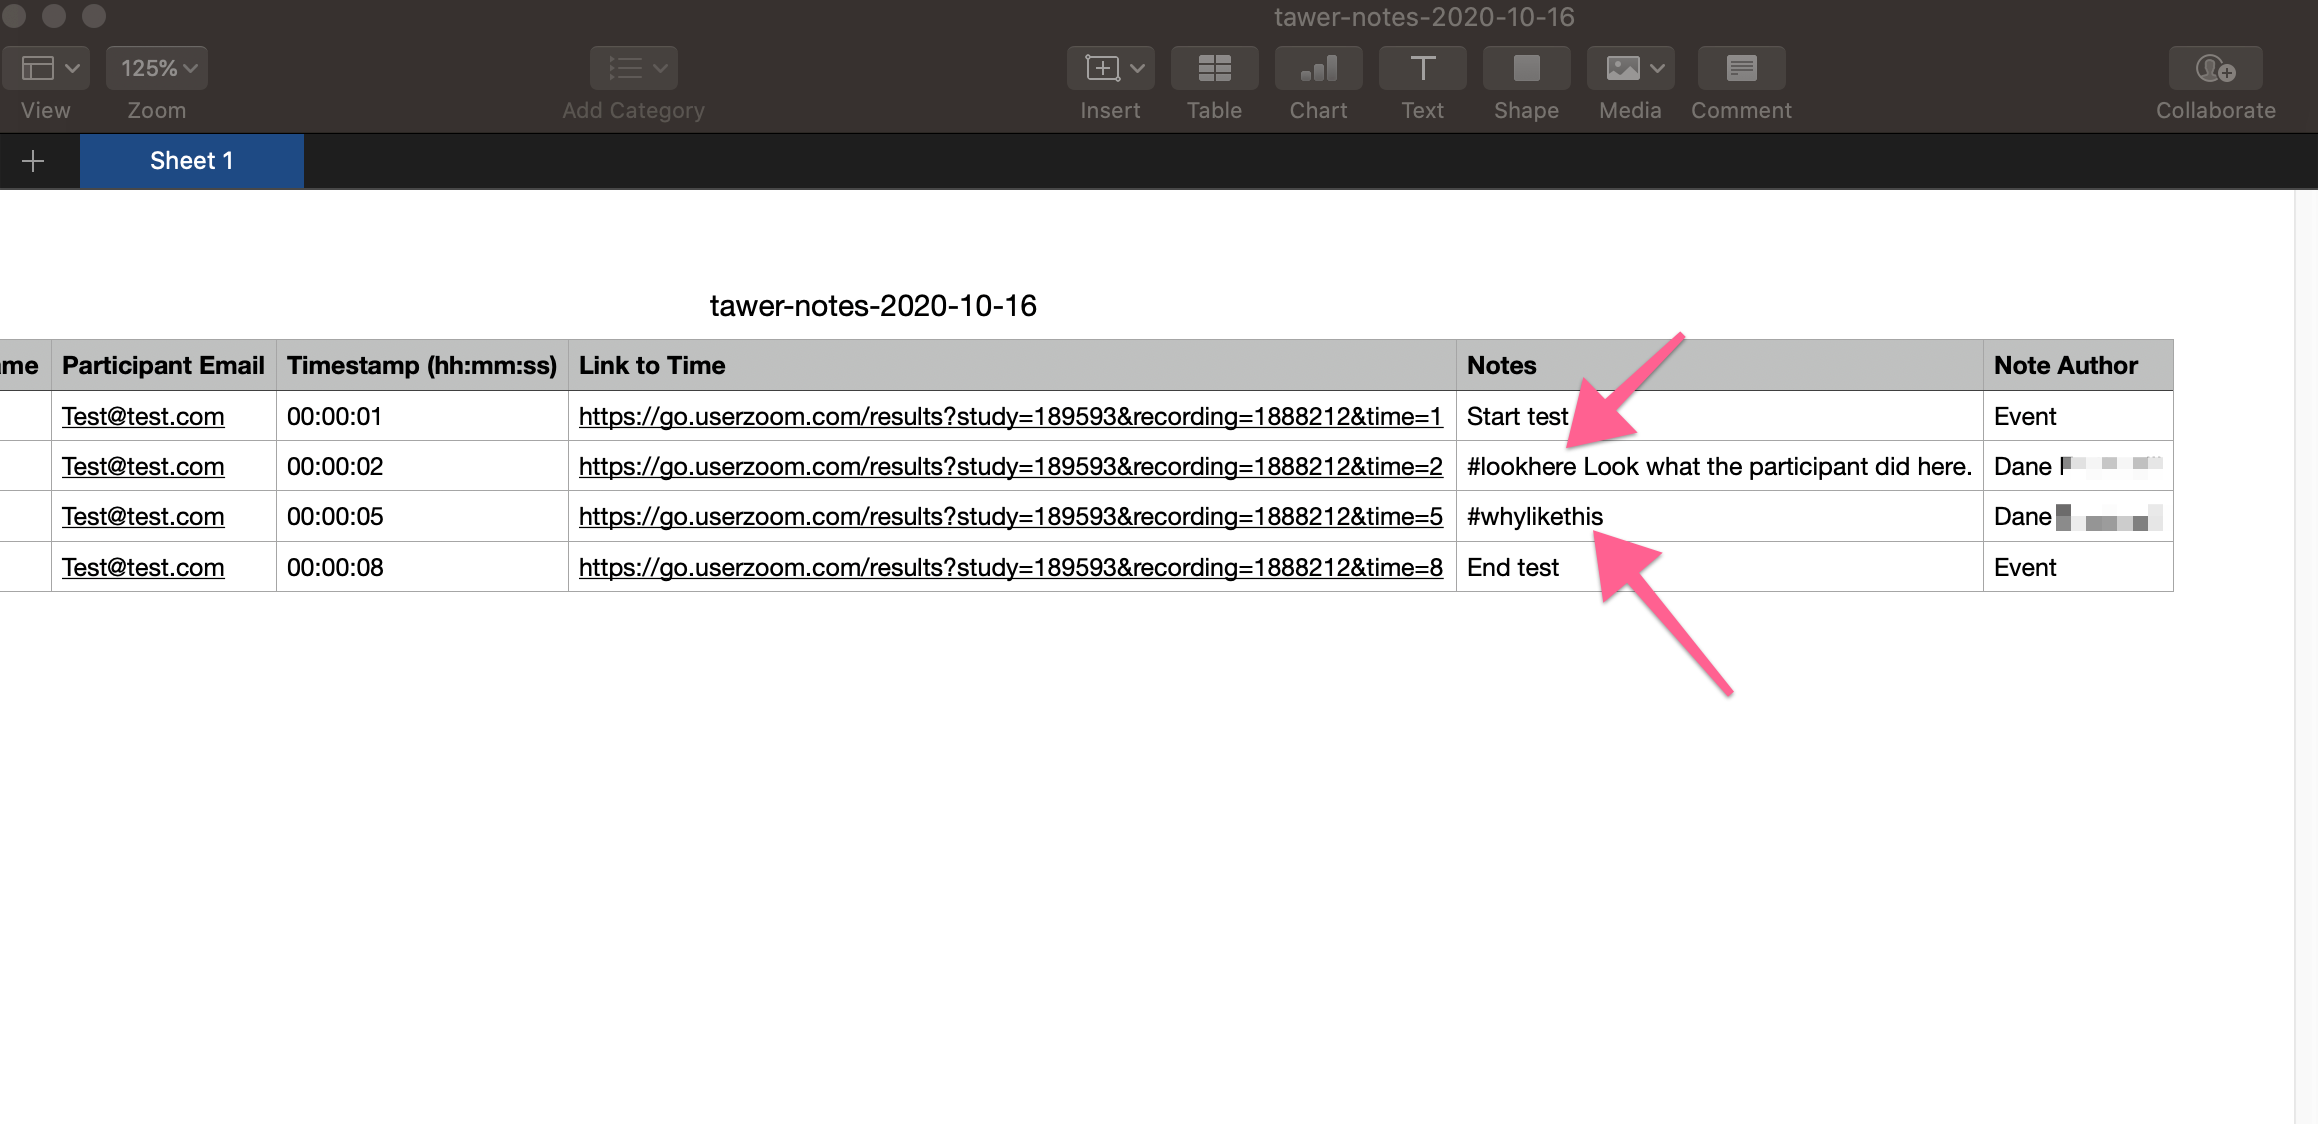Insert a Text box
The width and height of the screenshot is (2318, 1124).
pyautogui.click(x=1422, y=68)
